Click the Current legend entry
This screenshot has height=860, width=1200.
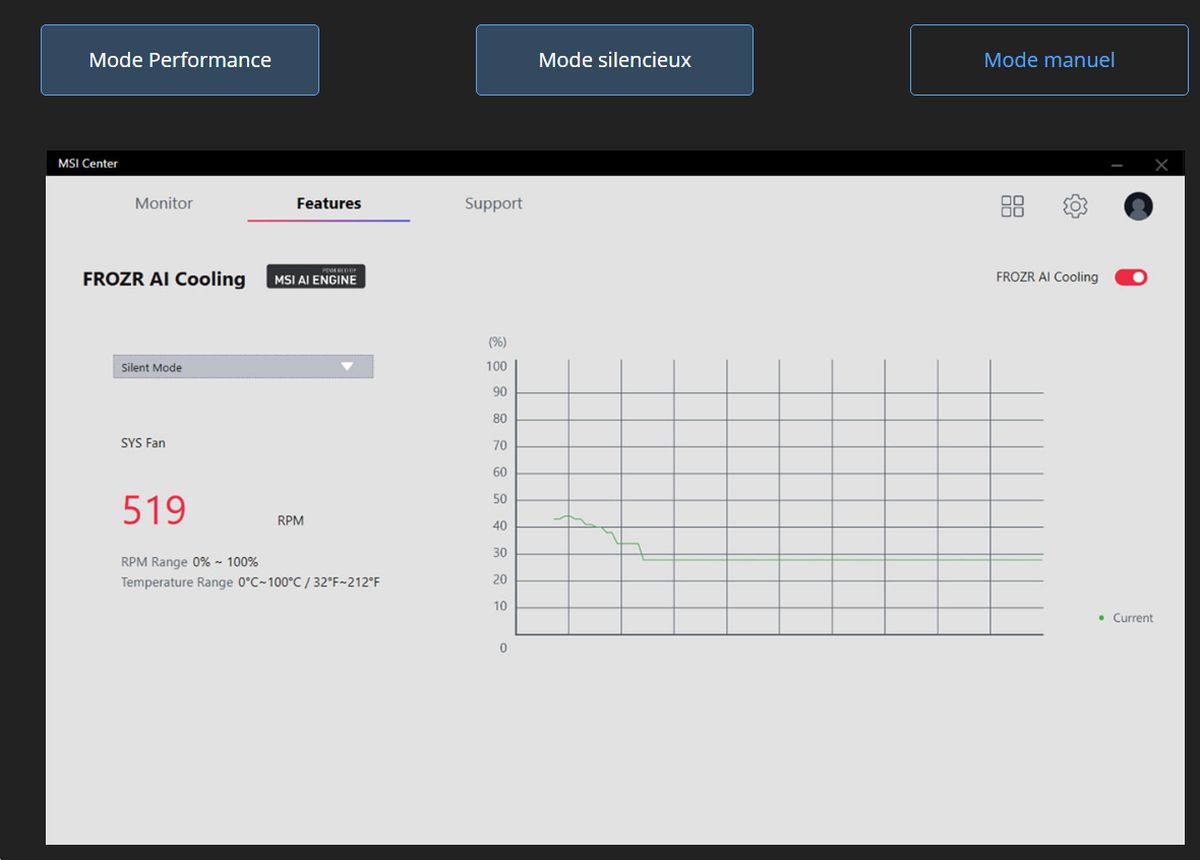(1126, 618)
